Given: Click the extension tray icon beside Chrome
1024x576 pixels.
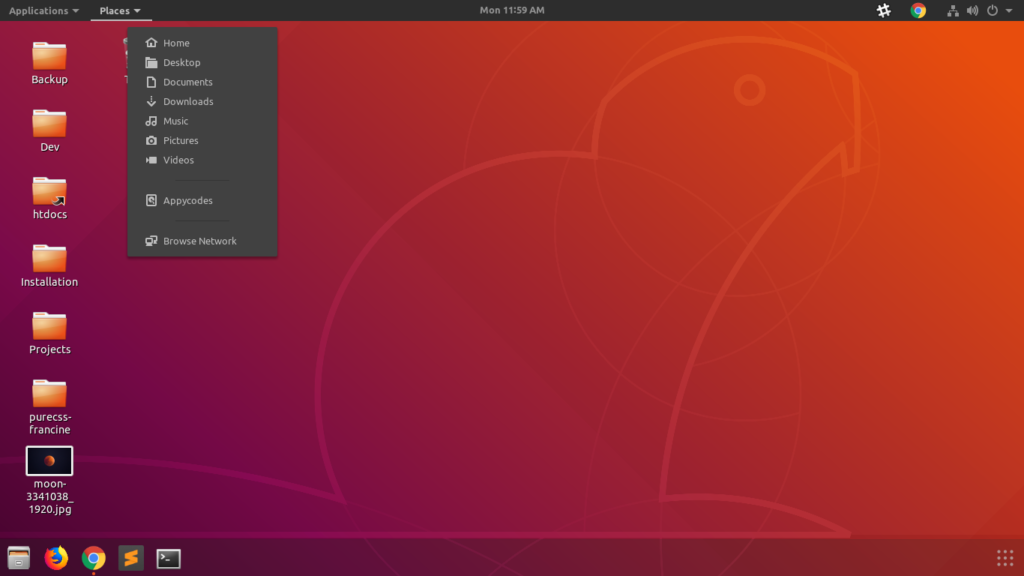Looking at the screenshot, I should pos(884,10).
